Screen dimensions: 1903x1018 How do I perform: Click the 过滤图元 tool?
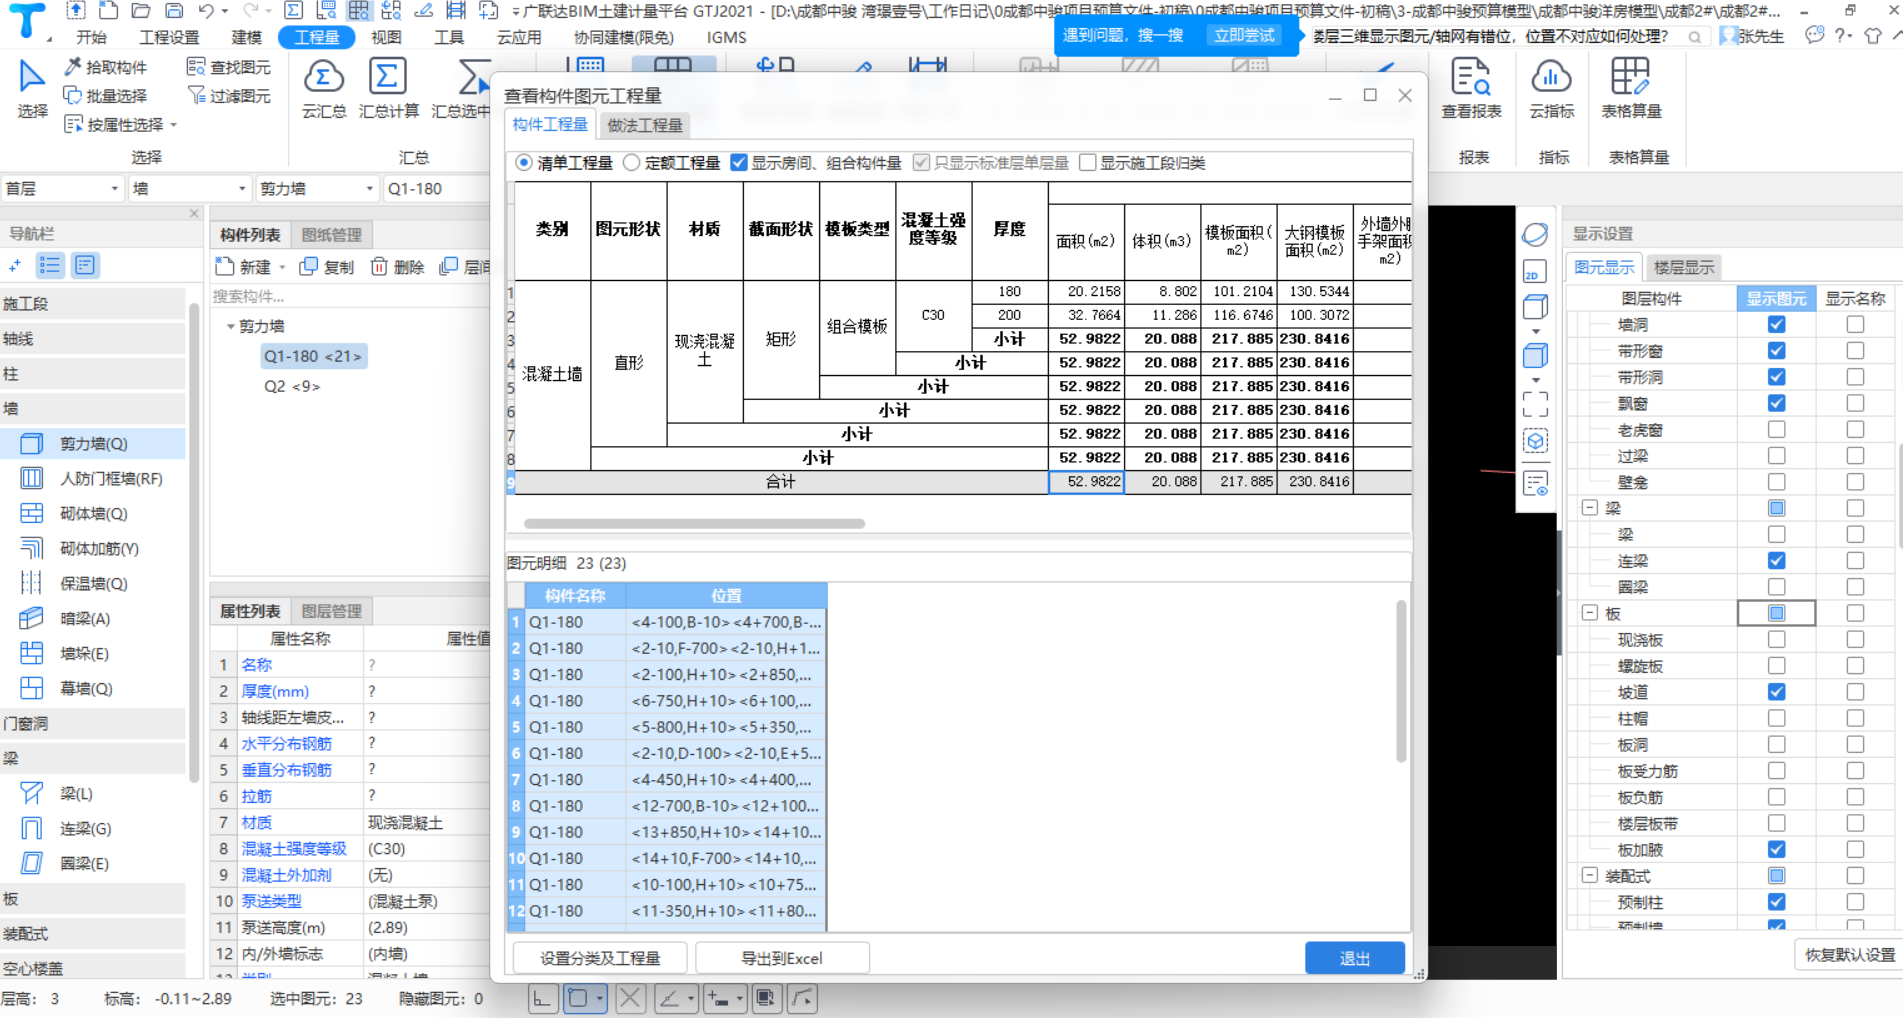click(x=229, y=96)
